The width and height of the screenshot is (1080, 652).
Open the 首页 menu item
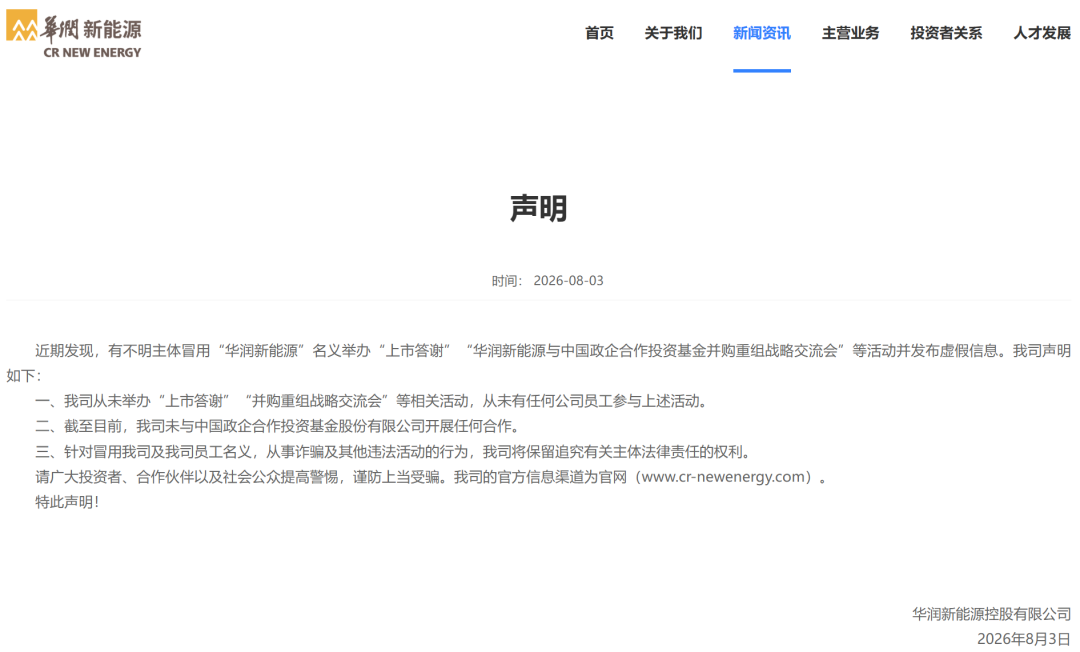(599, 33)
